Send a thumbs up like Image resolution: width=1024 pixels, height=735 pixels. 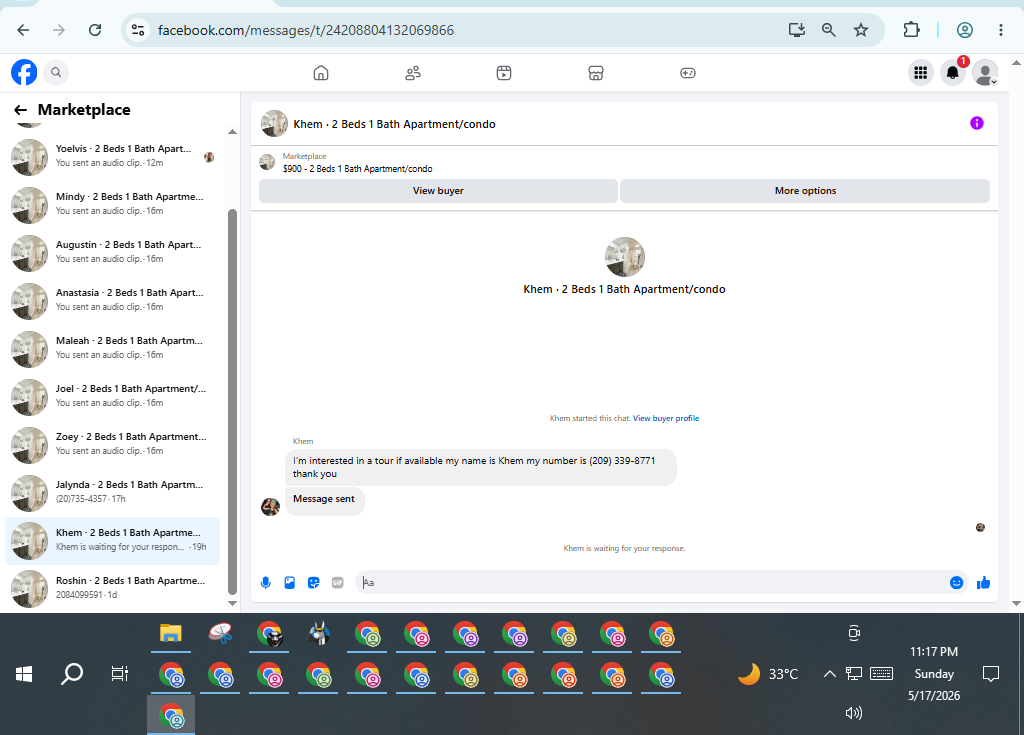(984, 583)
